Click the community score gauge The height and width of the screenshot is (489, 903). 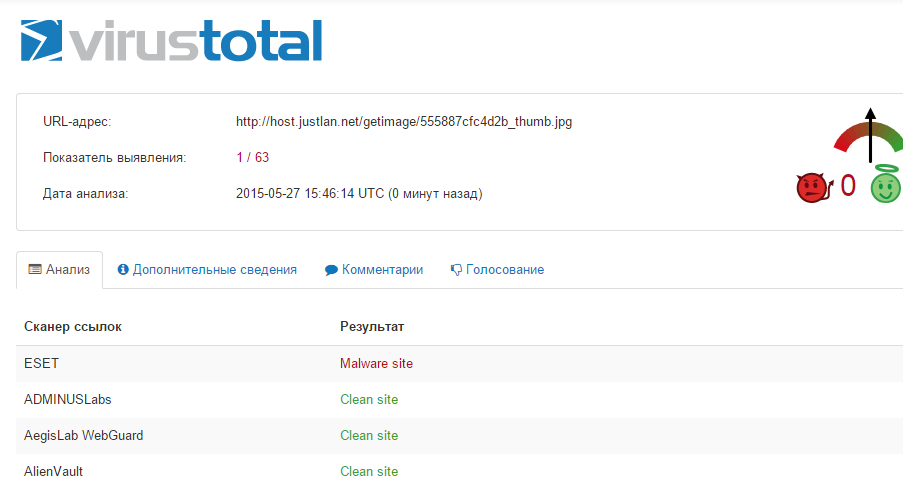(870, 135)
